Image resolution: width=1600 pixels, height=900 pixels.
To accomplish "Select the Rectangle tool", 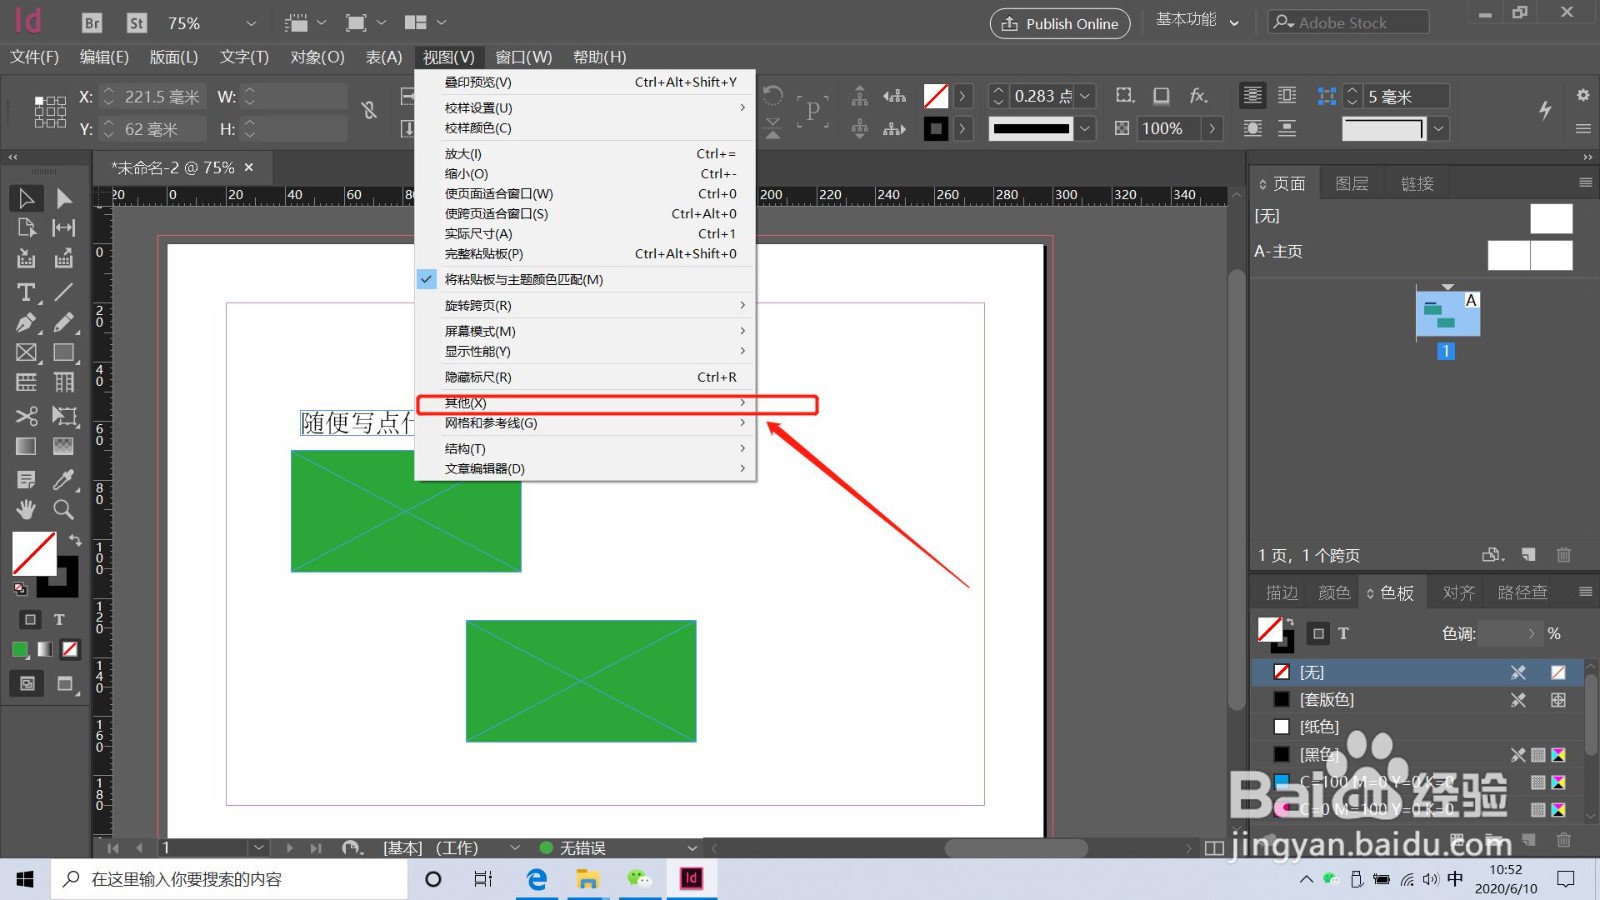I will point(64,352).
